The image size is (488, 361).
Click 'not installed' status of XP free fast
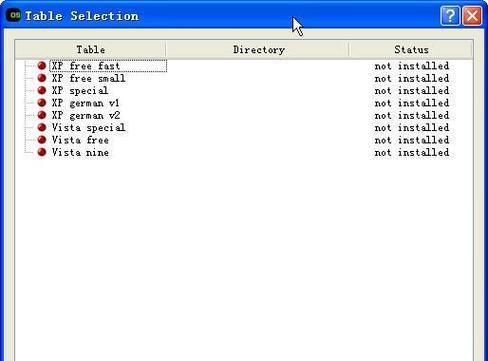tap(412, 66)
